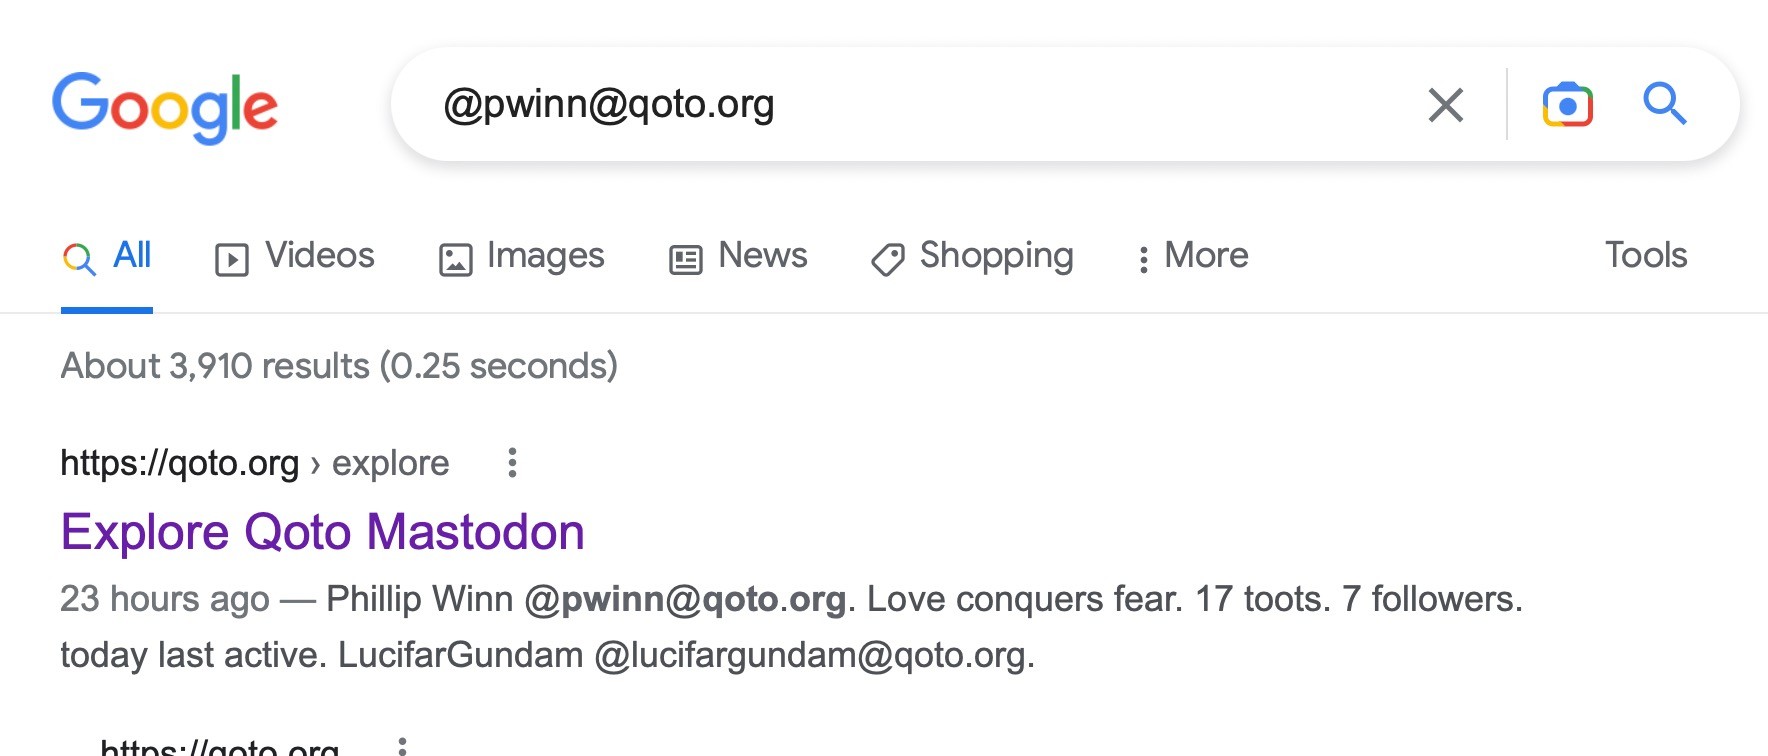The width and height of the screenshot is (1768, 756).
Task: Open the News results tab
Action: click(762, 256)
